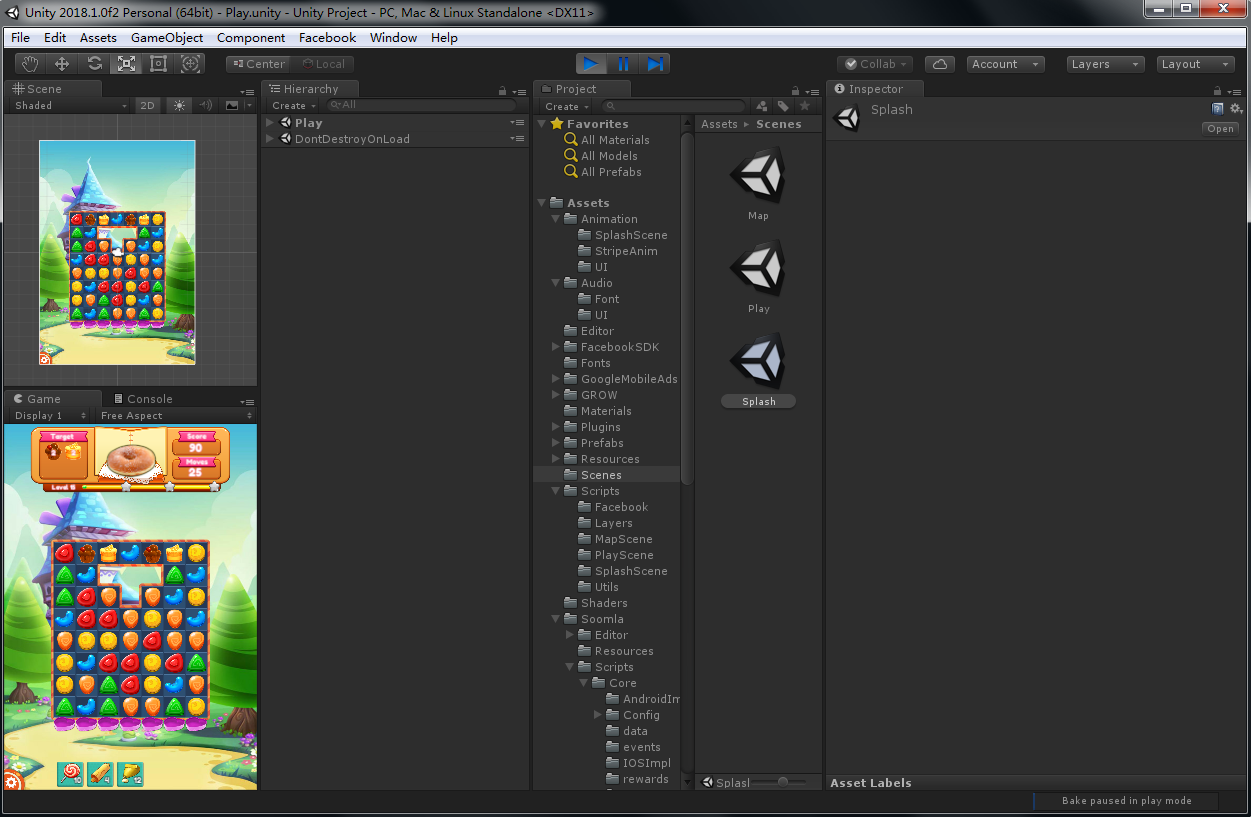Screen dimensions: 1251x817
Task: Open the Hierarchy panel options menu
Action: (518, 90)
